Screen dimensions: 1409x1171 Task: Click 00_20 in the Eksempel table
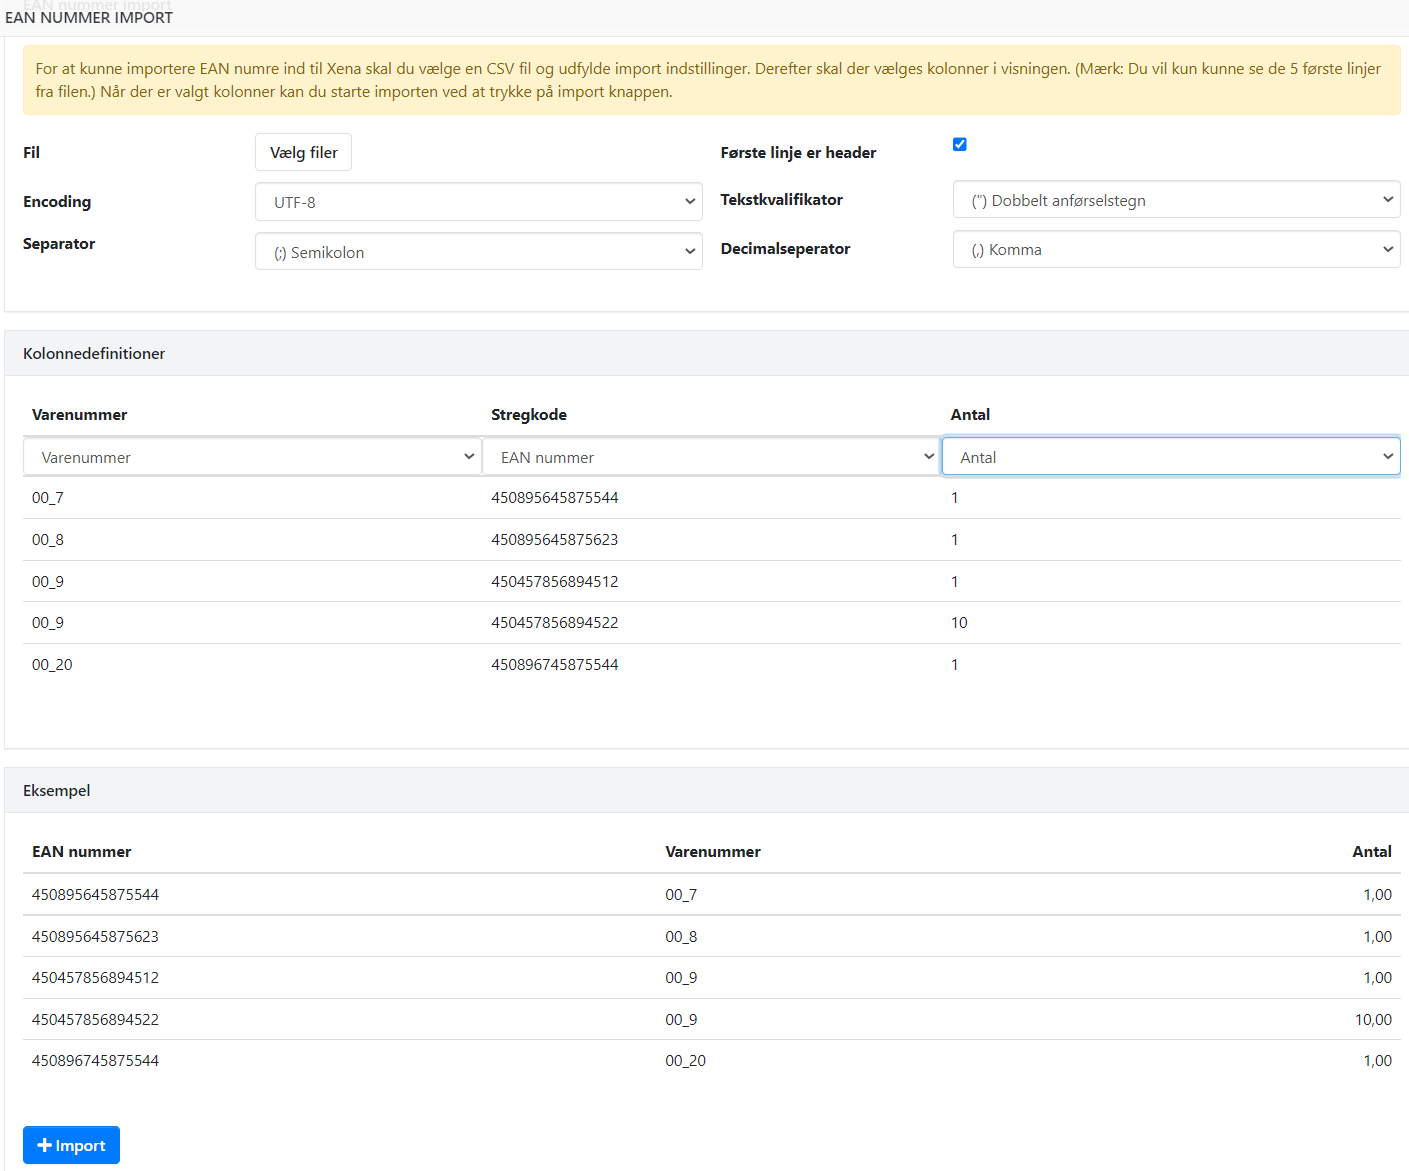pyautogui.click(x=685, y=1061)
